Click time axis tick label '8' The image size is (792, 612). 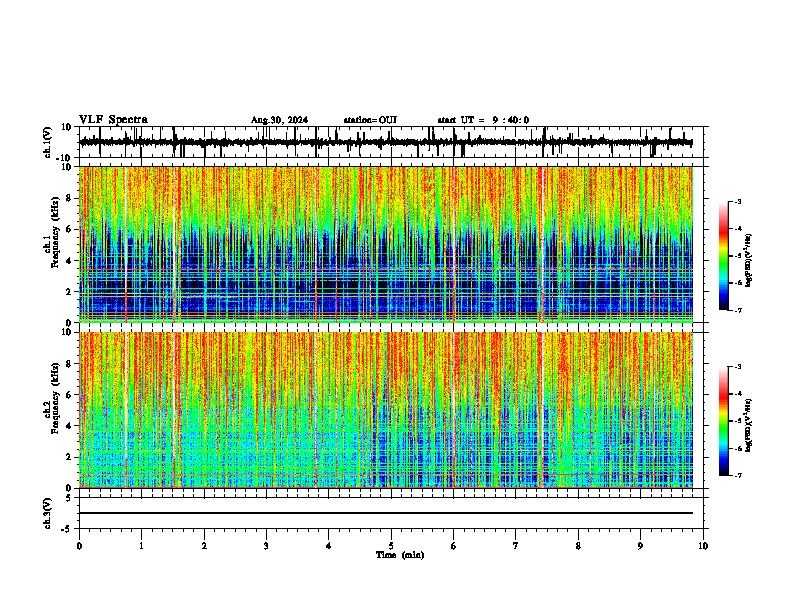pos(578,546)
